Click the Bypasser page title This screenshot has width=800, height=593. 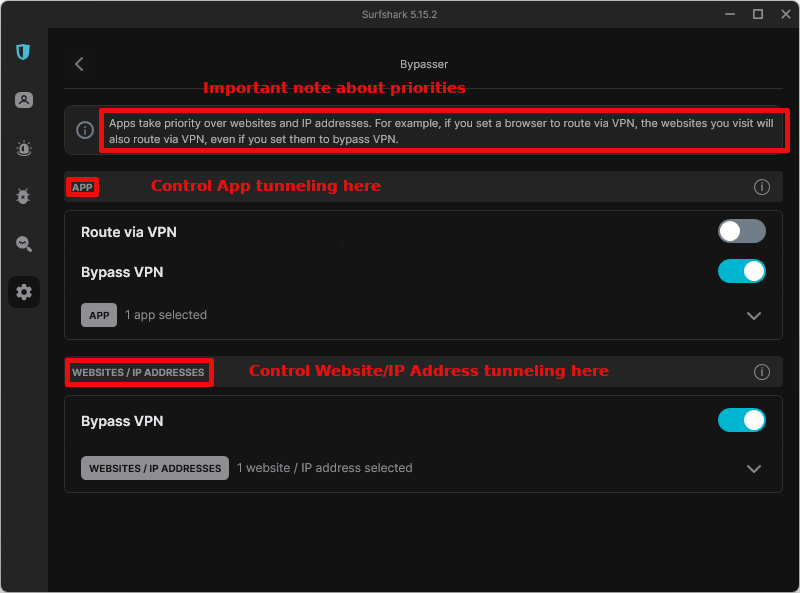coord(424,64)
